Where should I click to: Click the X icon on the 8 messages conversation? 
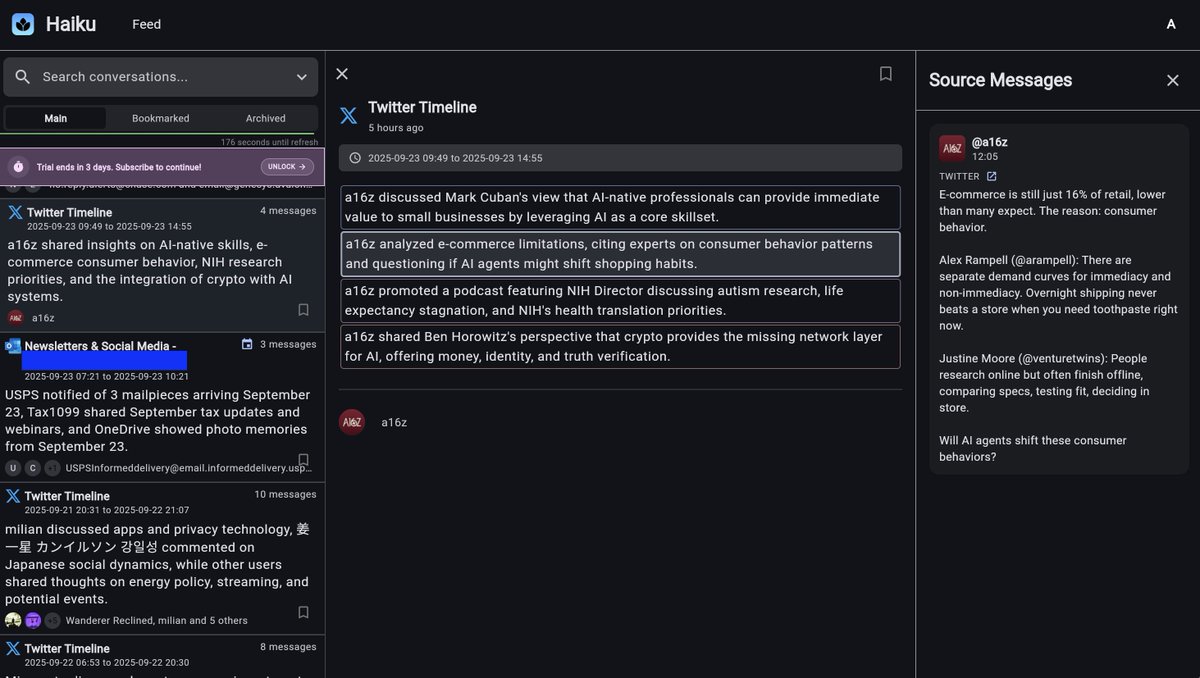[x=13, y=648]
